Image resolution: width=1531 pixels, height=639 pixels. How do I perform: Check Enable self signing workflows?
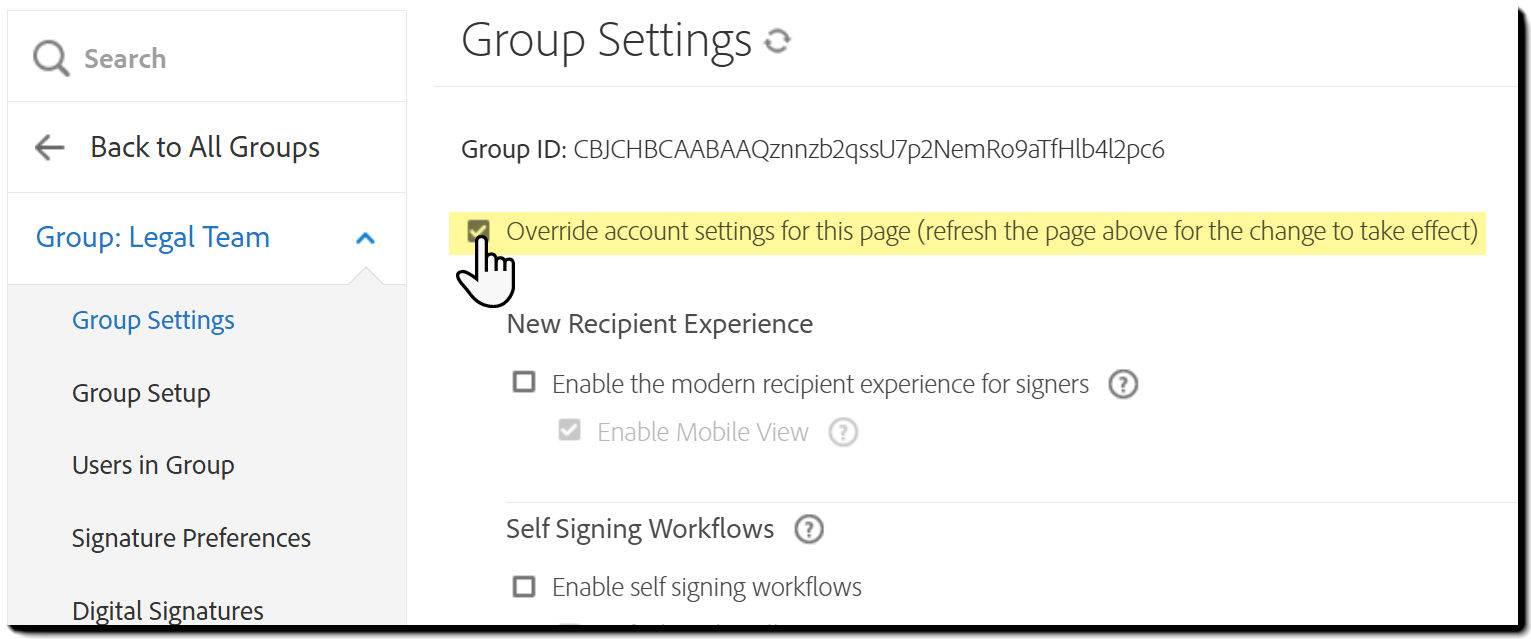(x=524, y=587)
